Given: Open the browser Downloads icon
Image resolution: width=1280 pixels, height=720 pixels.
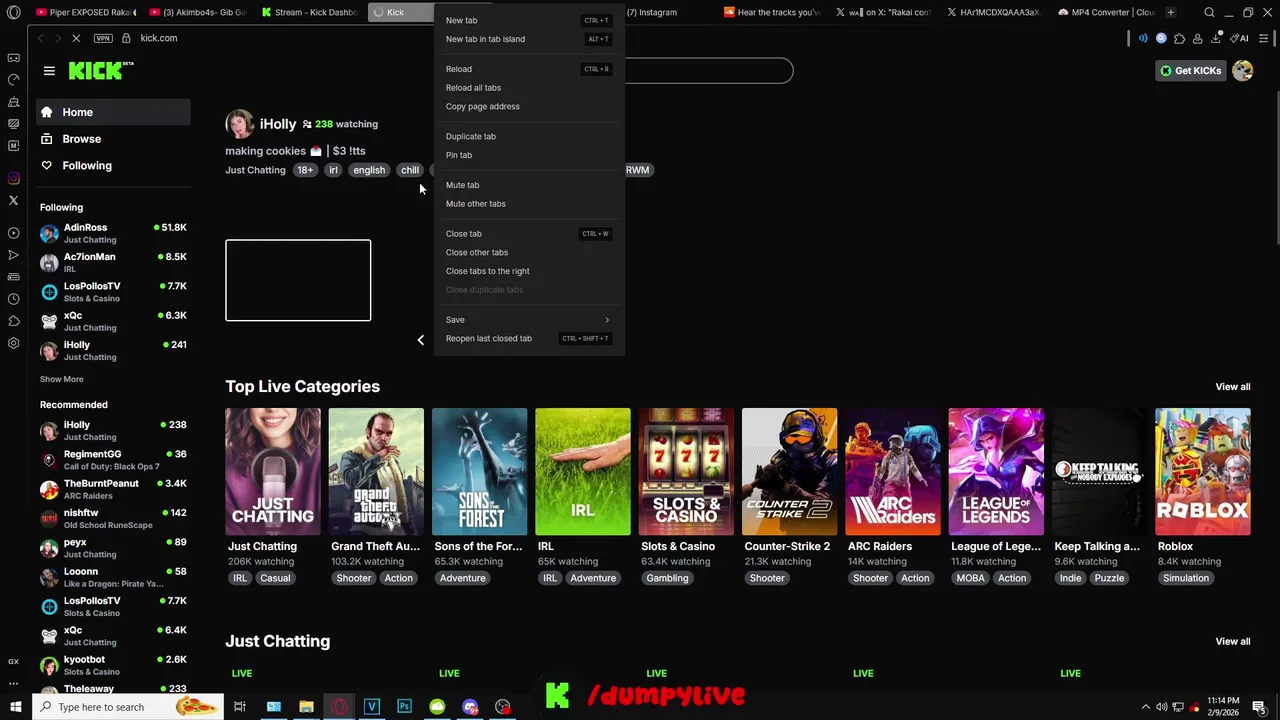Looking at the screenshot, I should tap(1216, 38).
